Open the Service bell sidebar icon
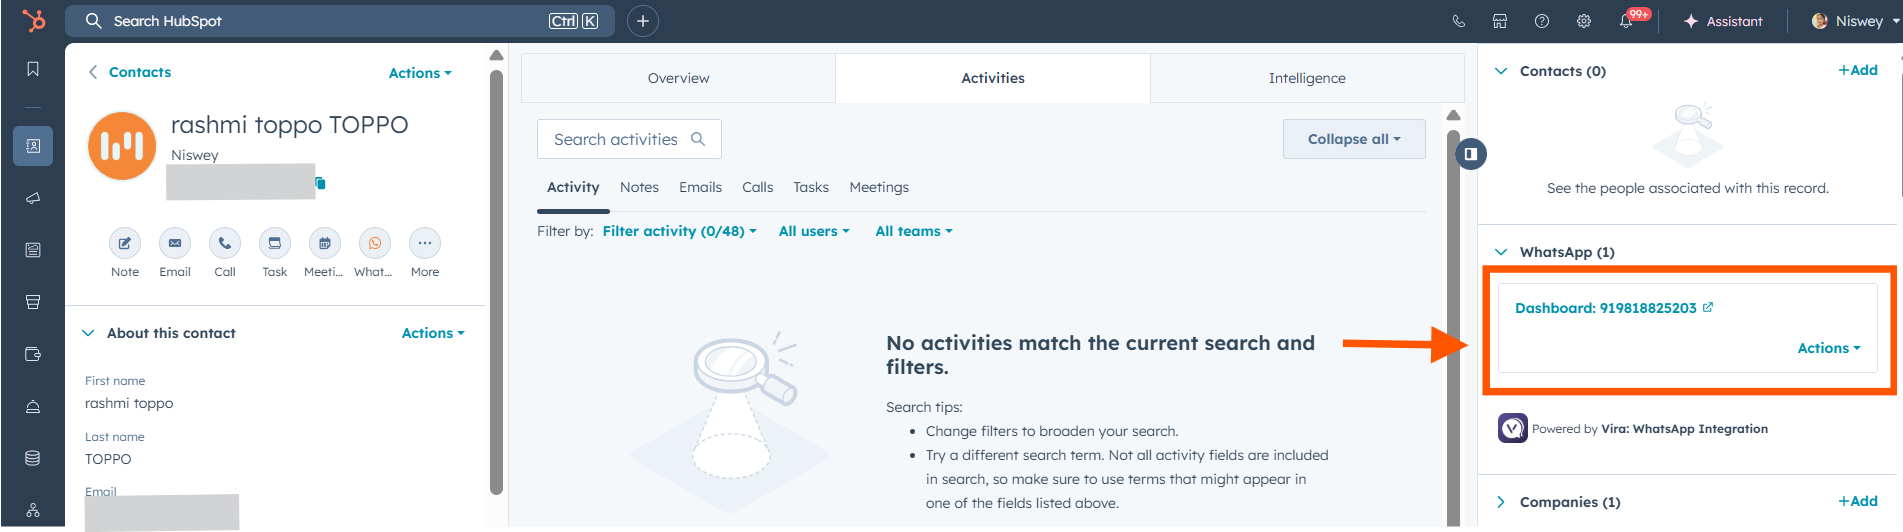Image resolution: width=1903 pixels, height=532 pixels. [33, 406]
